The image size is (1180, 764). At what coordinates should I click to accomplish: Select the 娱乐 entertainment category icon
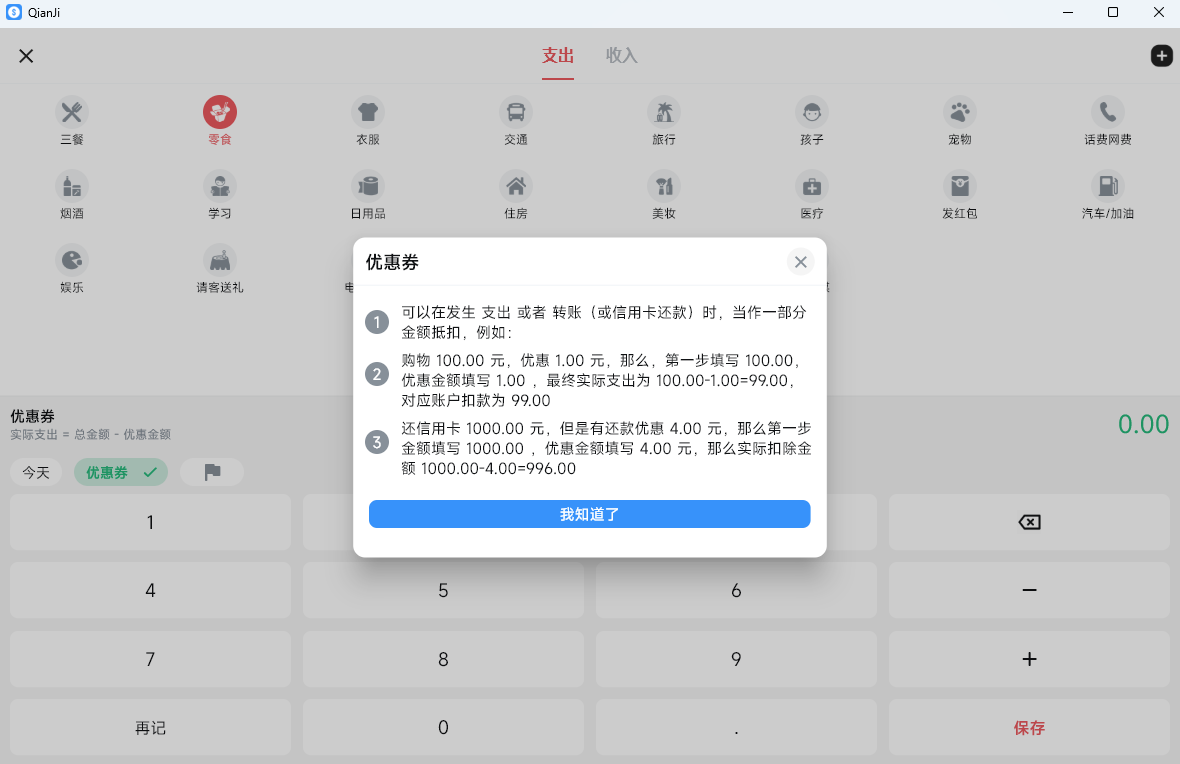72,260
